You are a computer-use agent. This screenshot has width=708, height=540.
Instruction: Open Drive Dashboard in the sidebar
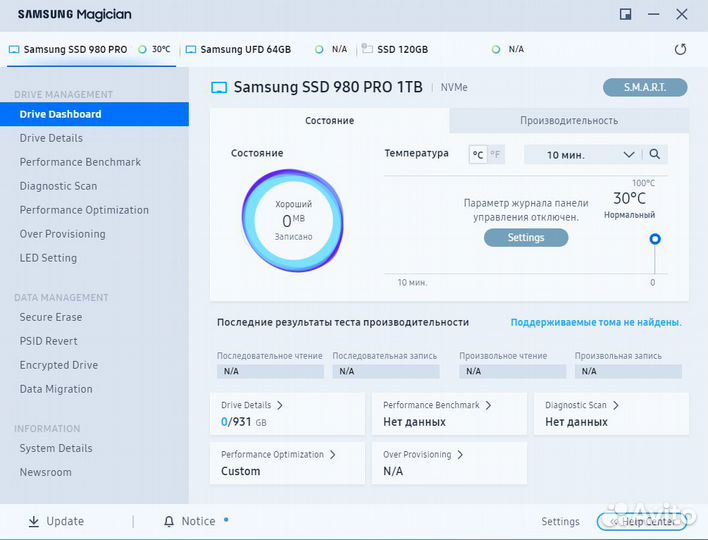94,114
